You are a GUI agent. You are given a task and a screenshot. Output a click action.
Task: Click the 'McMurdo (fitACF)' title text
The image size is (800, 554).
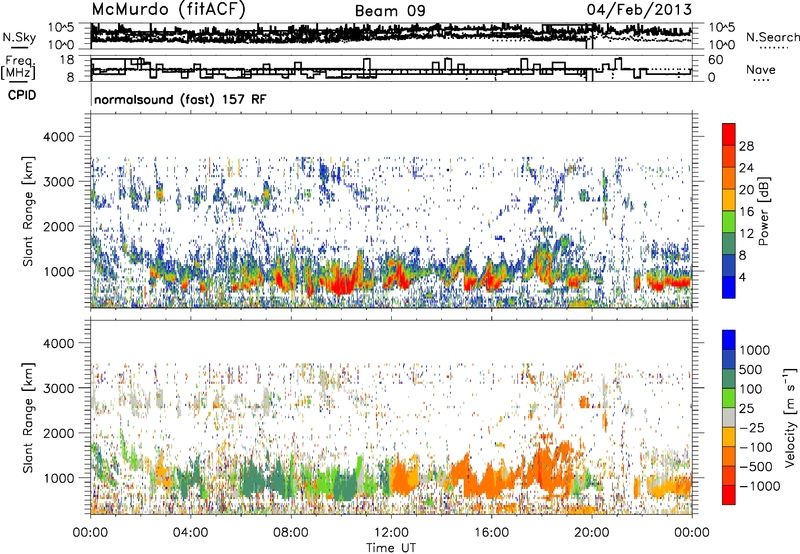pos(168,9)
